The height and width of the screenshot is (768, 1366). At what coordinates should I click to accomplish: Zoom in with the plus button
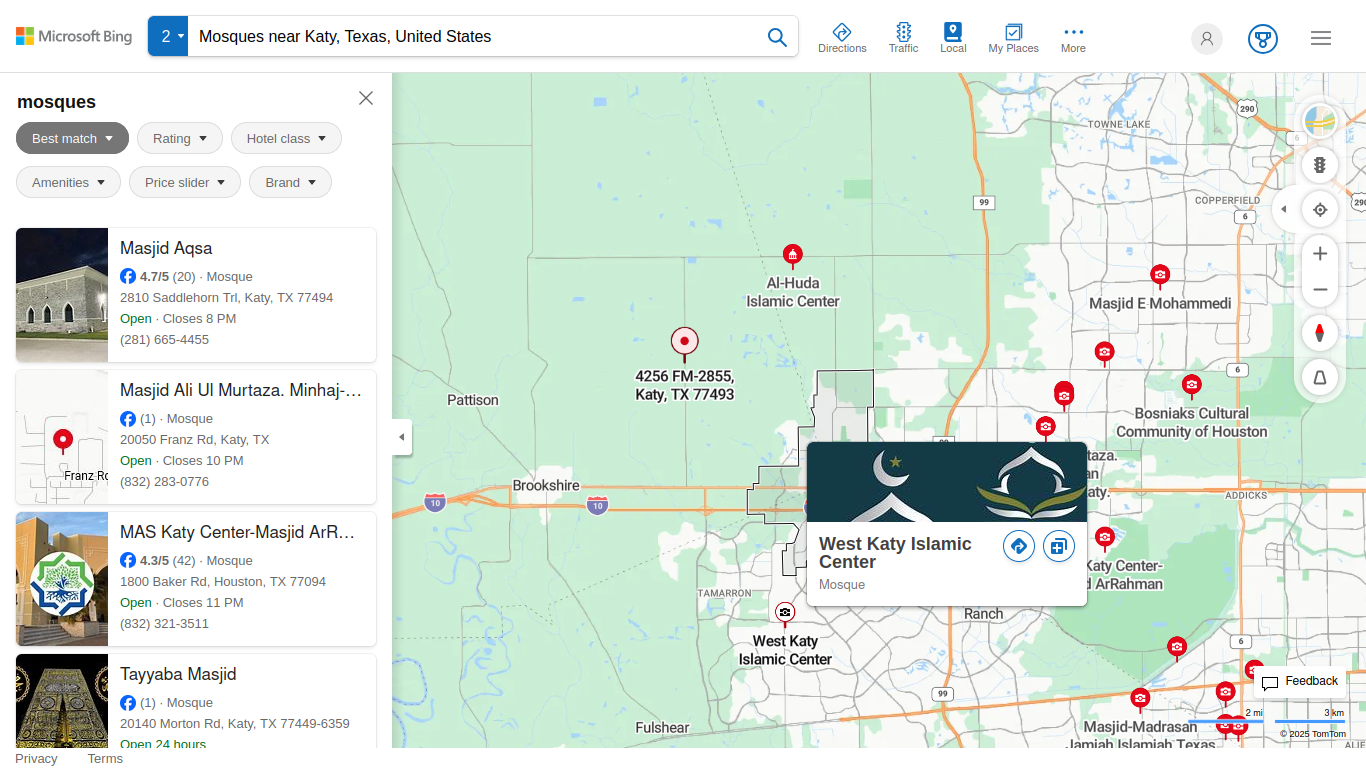[x=1320, y=254]
